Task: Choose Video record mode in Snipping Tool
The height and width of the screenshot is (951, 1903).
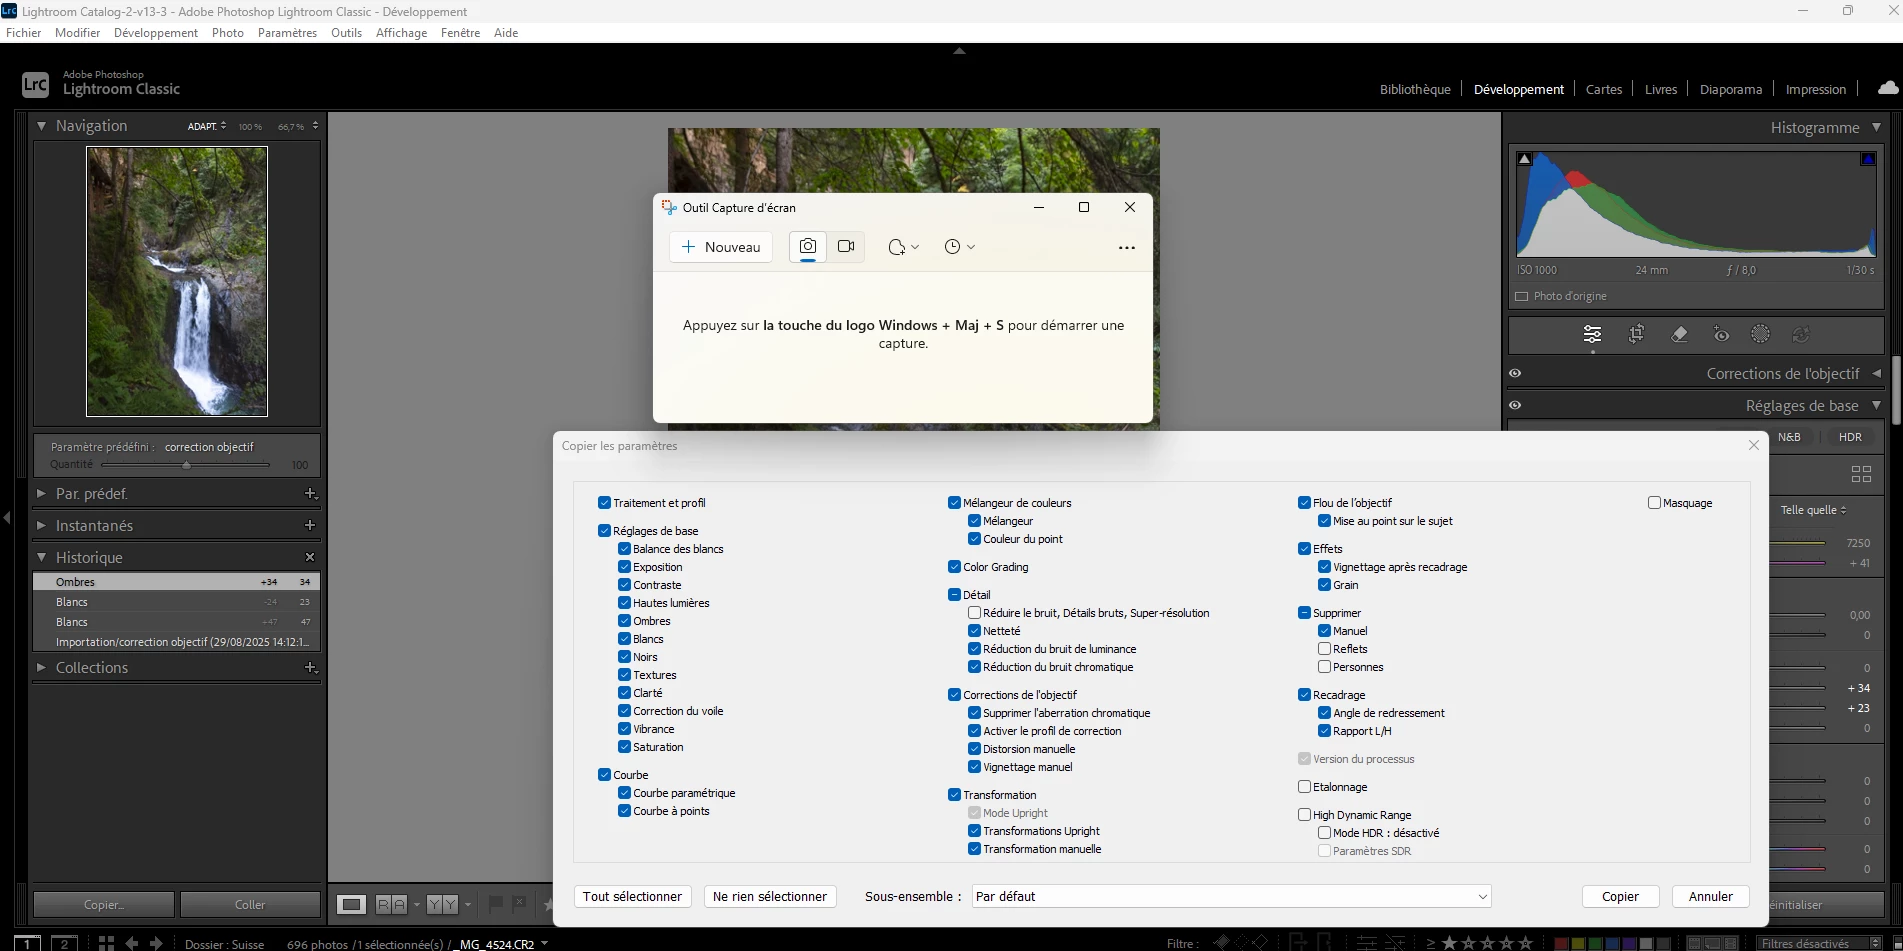Action: click(846, 247)
